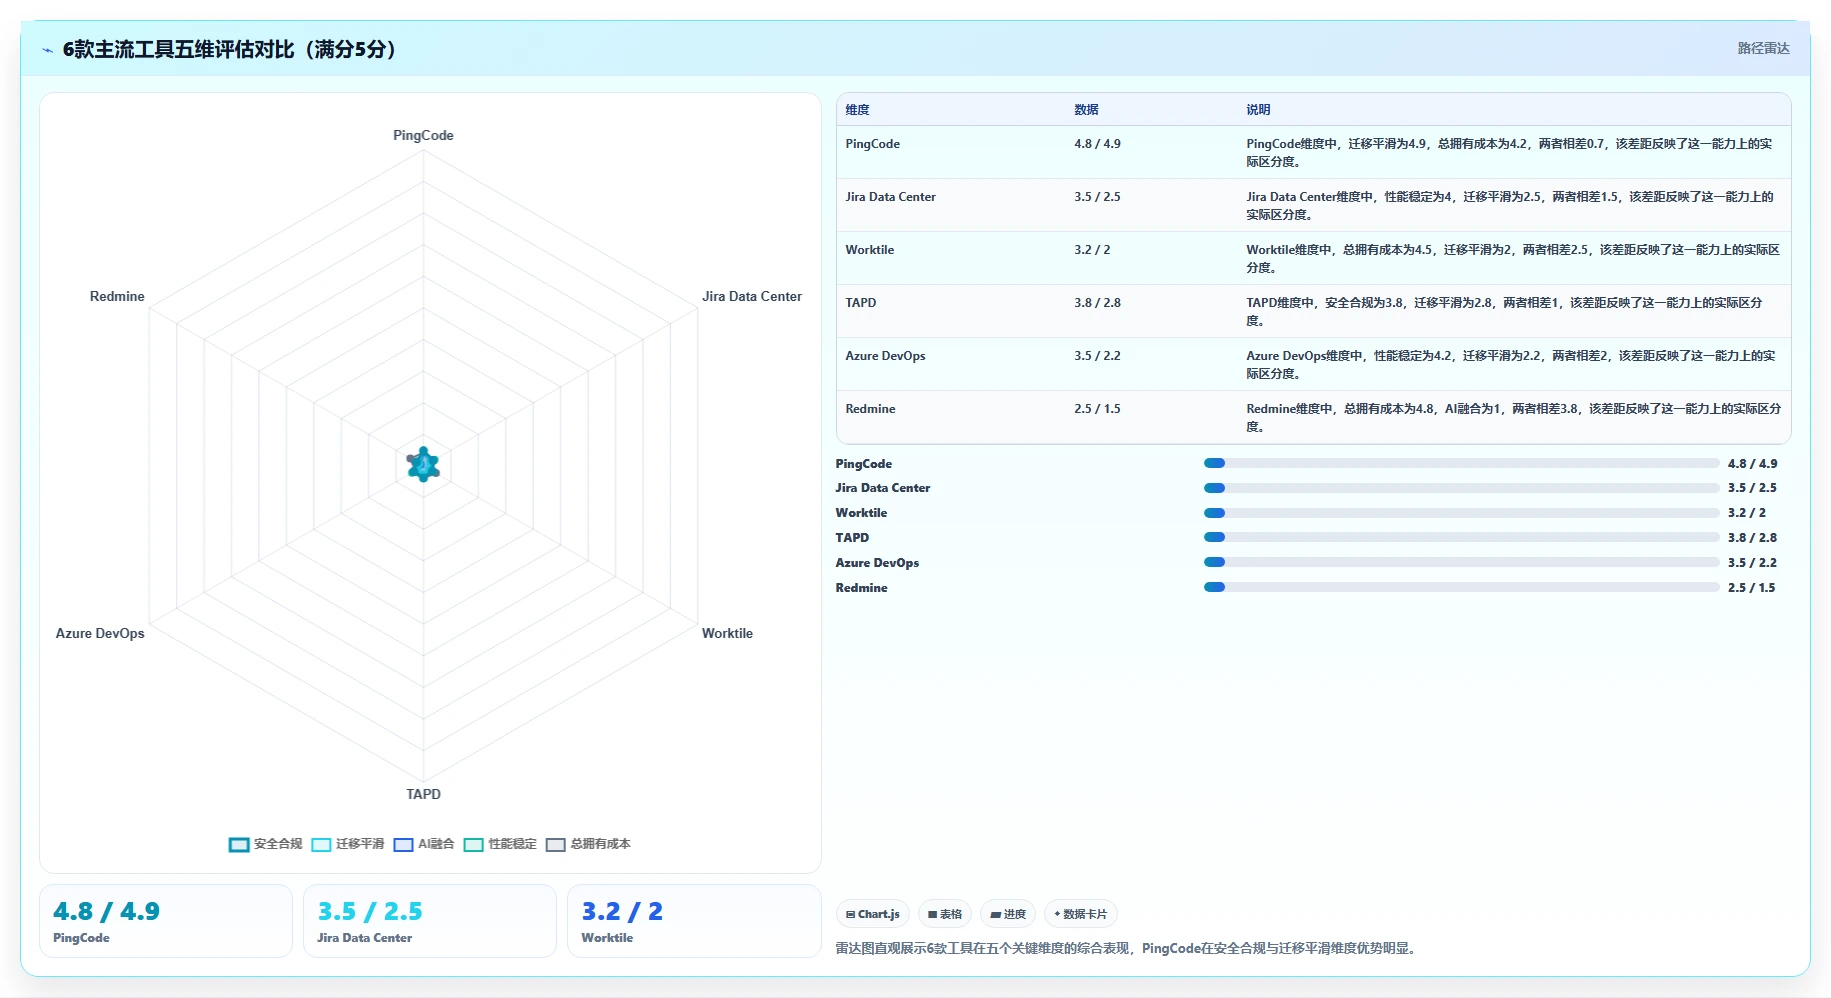Click the Worktile progress bar
Image resolution: width=1831 pixels, height=998 pixels.
1461,513
